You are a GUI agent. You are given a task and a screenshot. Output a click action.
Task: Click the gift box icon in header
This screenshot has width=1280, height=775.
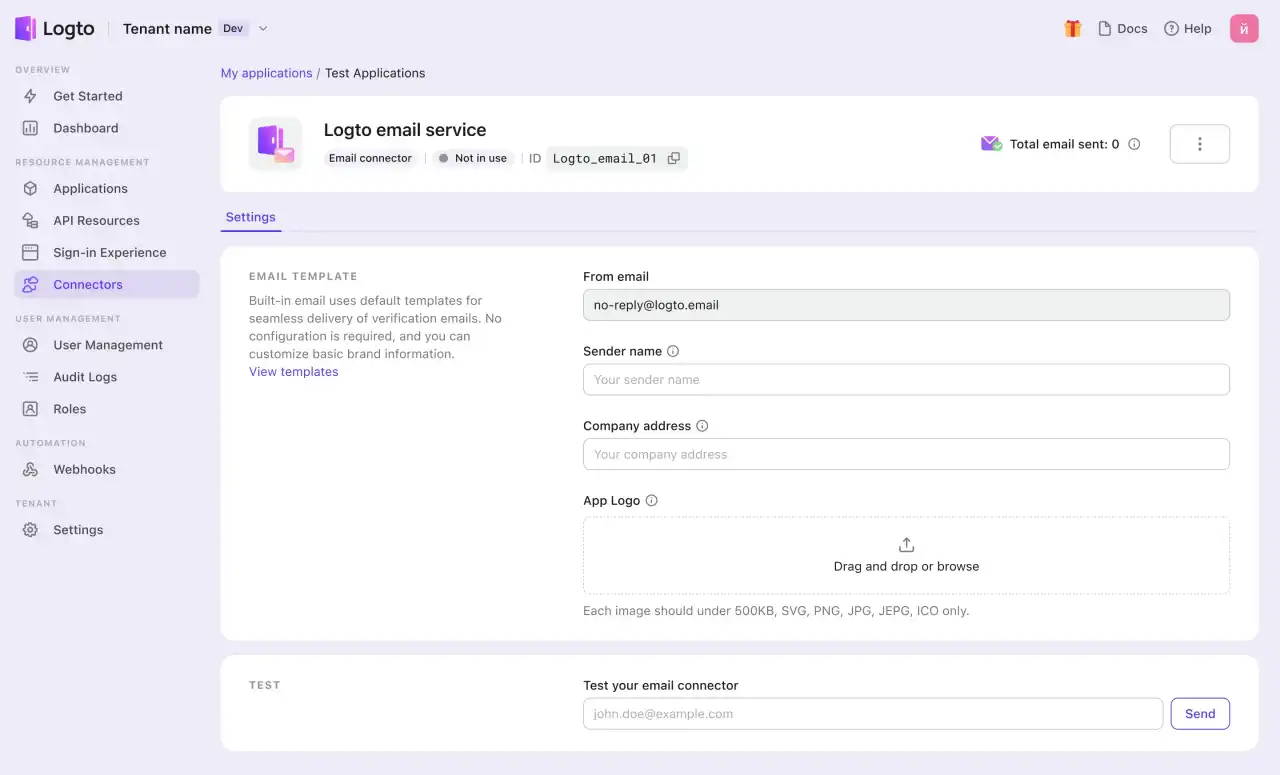click(1072, 29)
